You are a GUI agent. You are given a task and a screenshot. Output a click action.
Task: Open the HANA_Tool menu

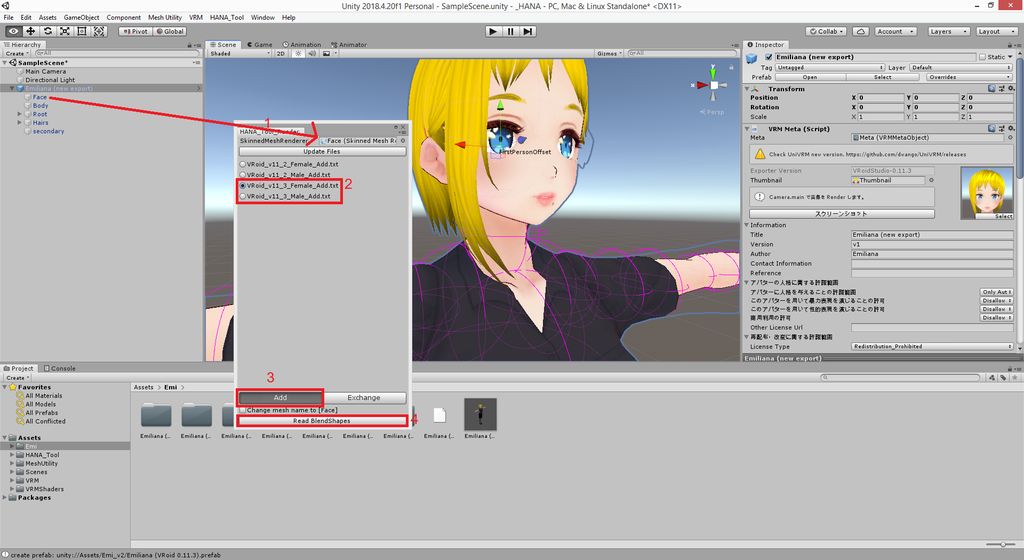point(226,17)
